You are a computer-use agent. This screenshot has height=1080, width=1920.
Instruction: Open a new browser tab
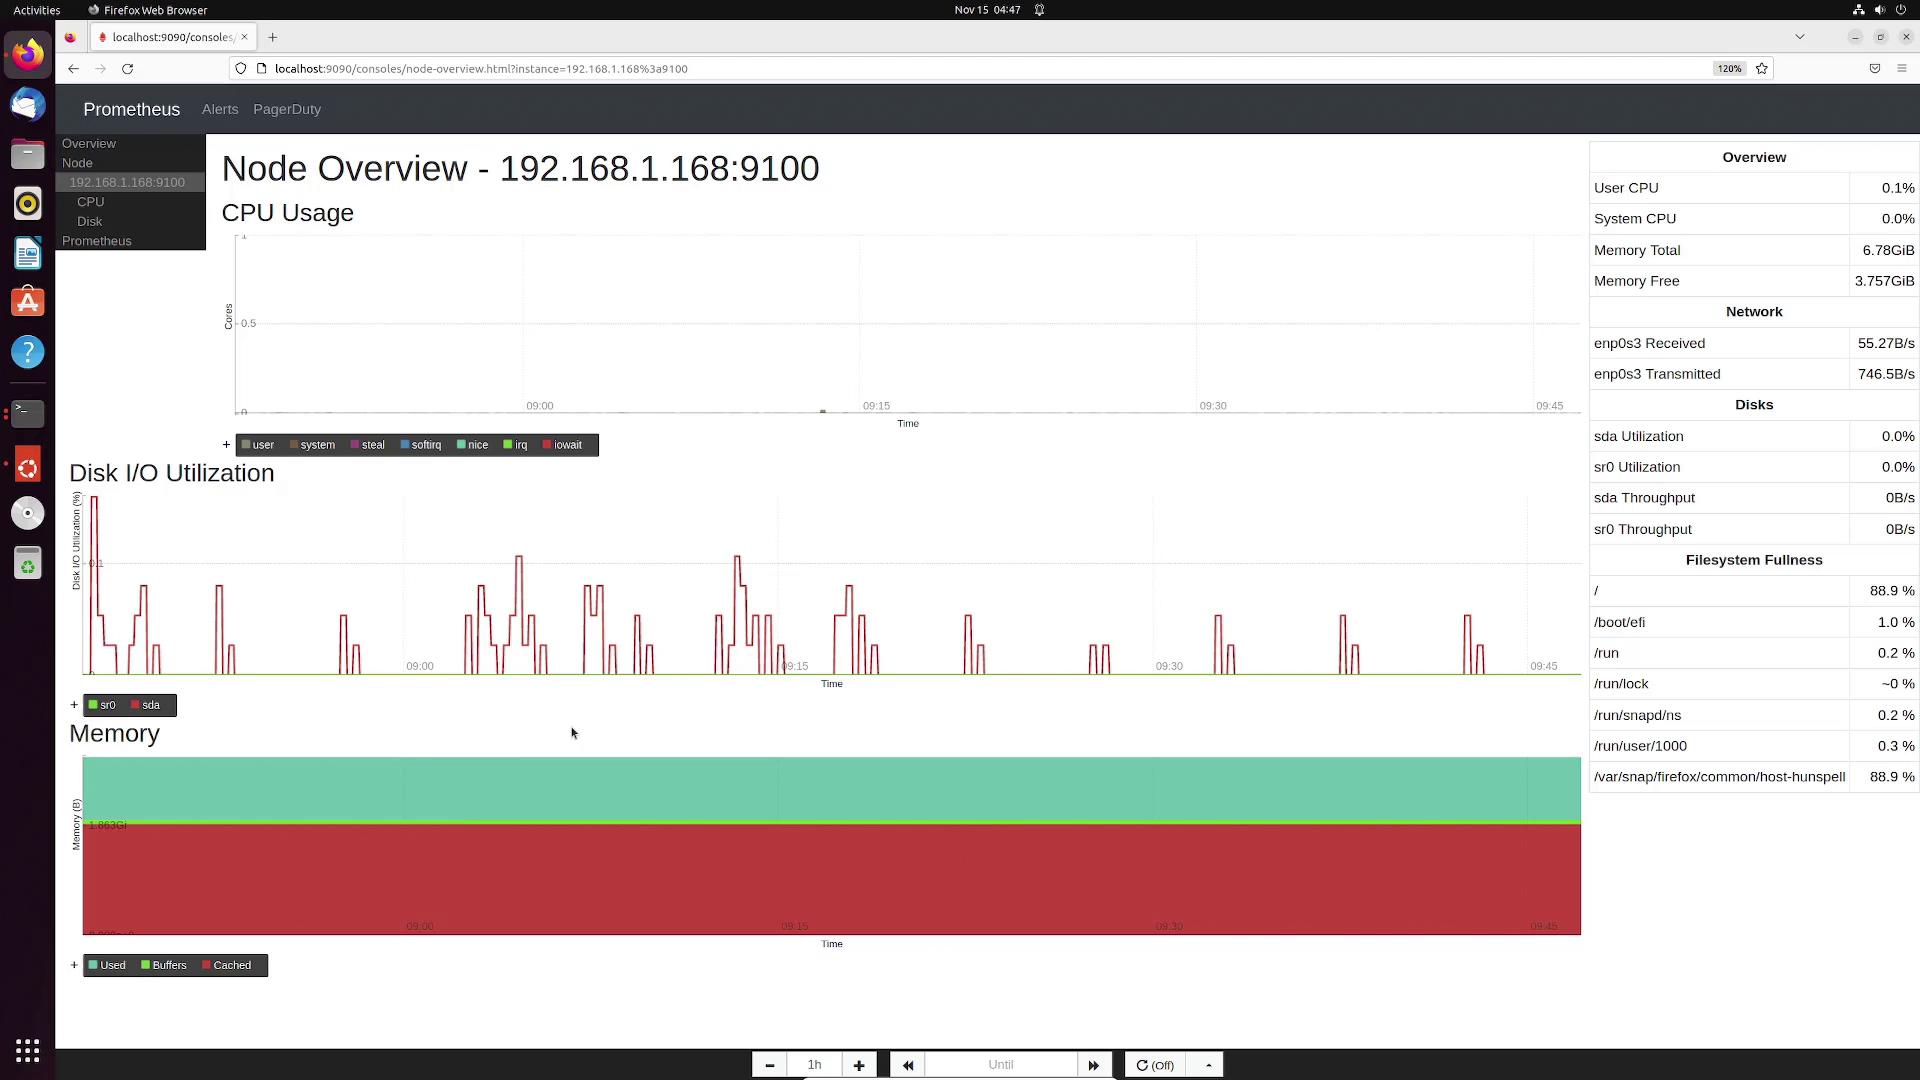pos(272,37)
